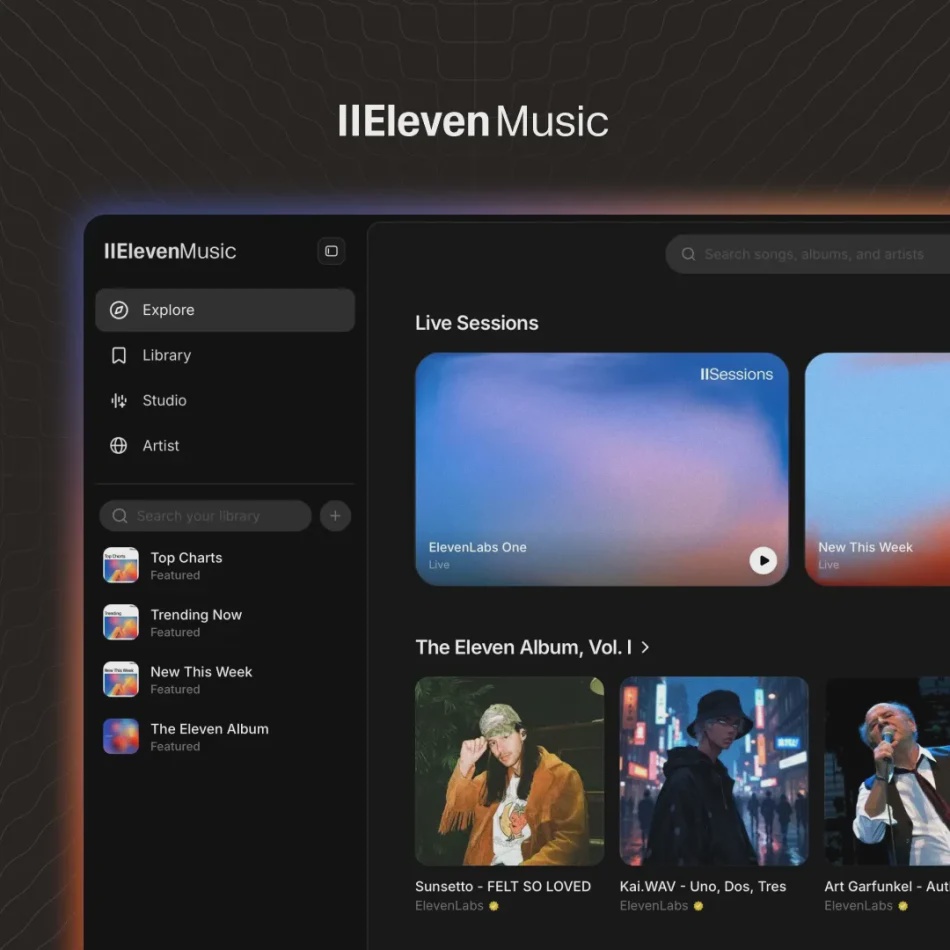Click verified badge under Kai.WAV track
The height and width of the screenshot is (950, 950).
tap(699, 906)
